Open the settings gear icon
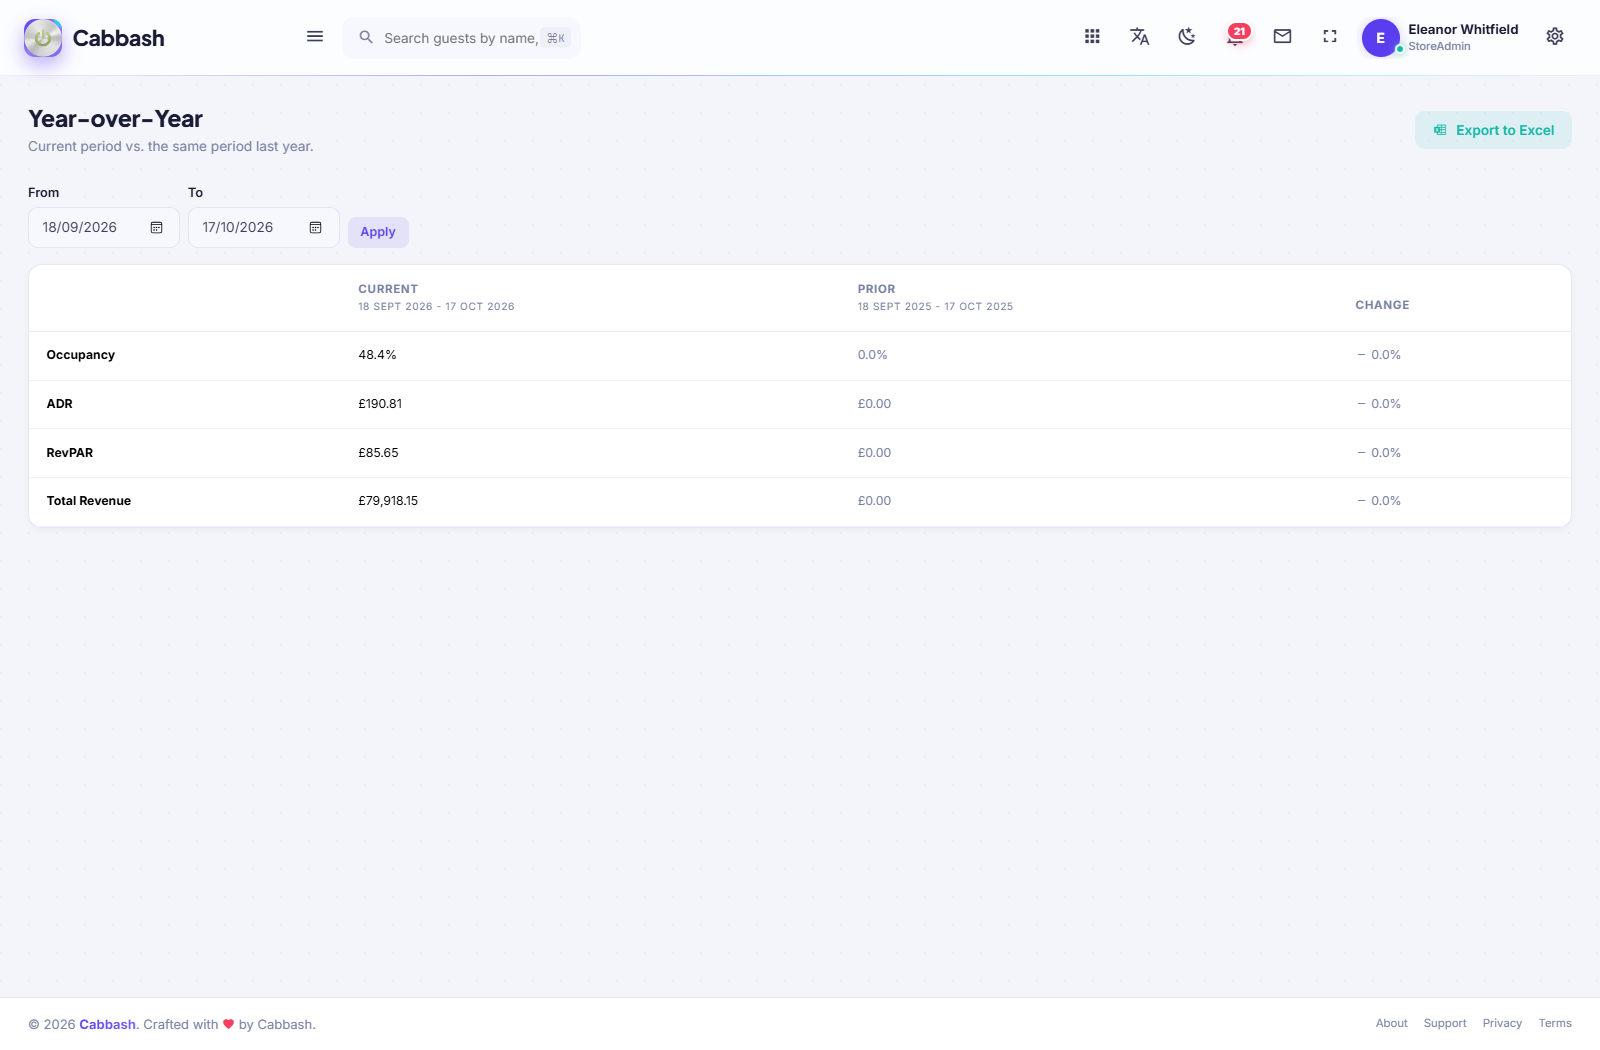Viewport: 1600px width, 1050px height. [x=1555, y=37]
